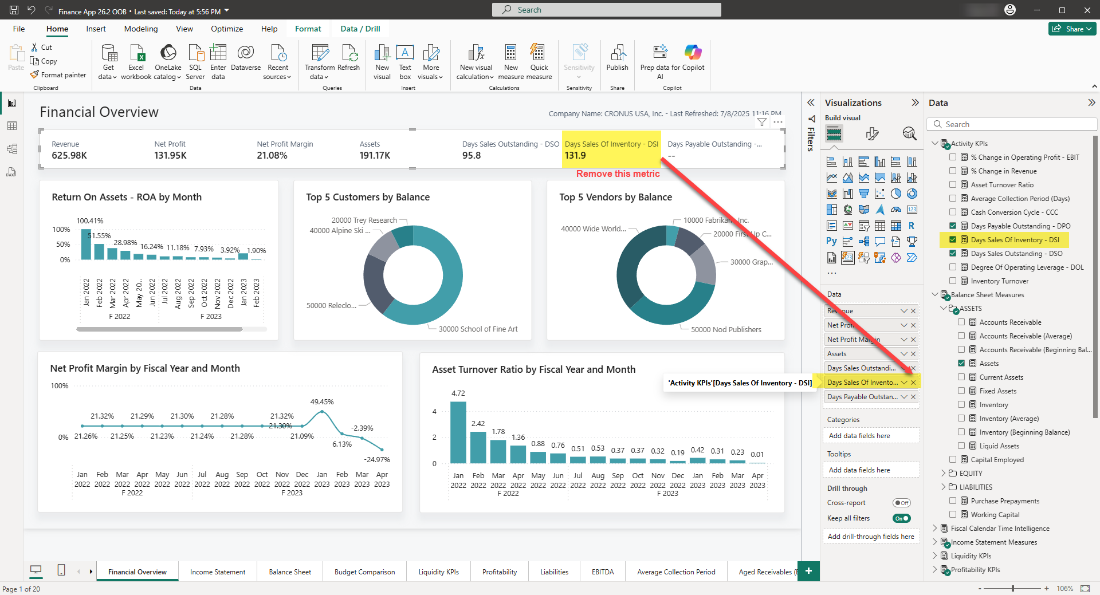Choose the Python visual (Py) icon
Screen dimensions: 1100x595
(x=831, y=241)
